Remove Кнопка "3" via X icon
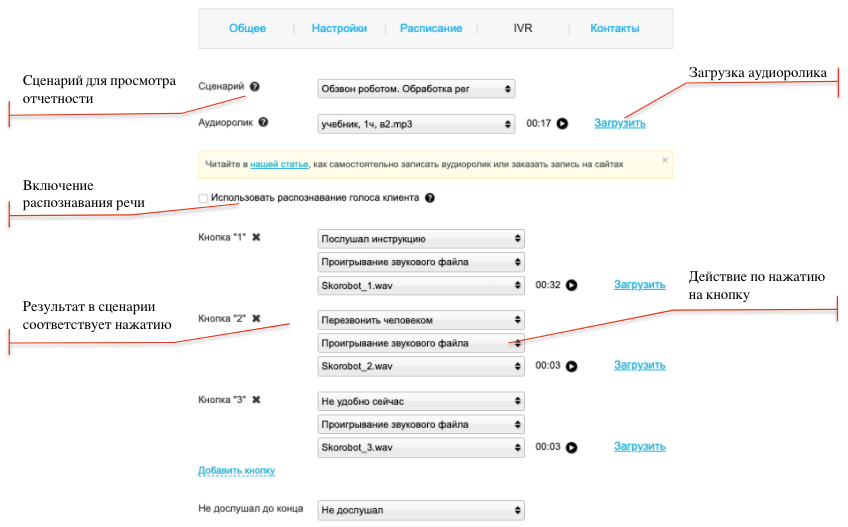 click(x=257, y=400)
